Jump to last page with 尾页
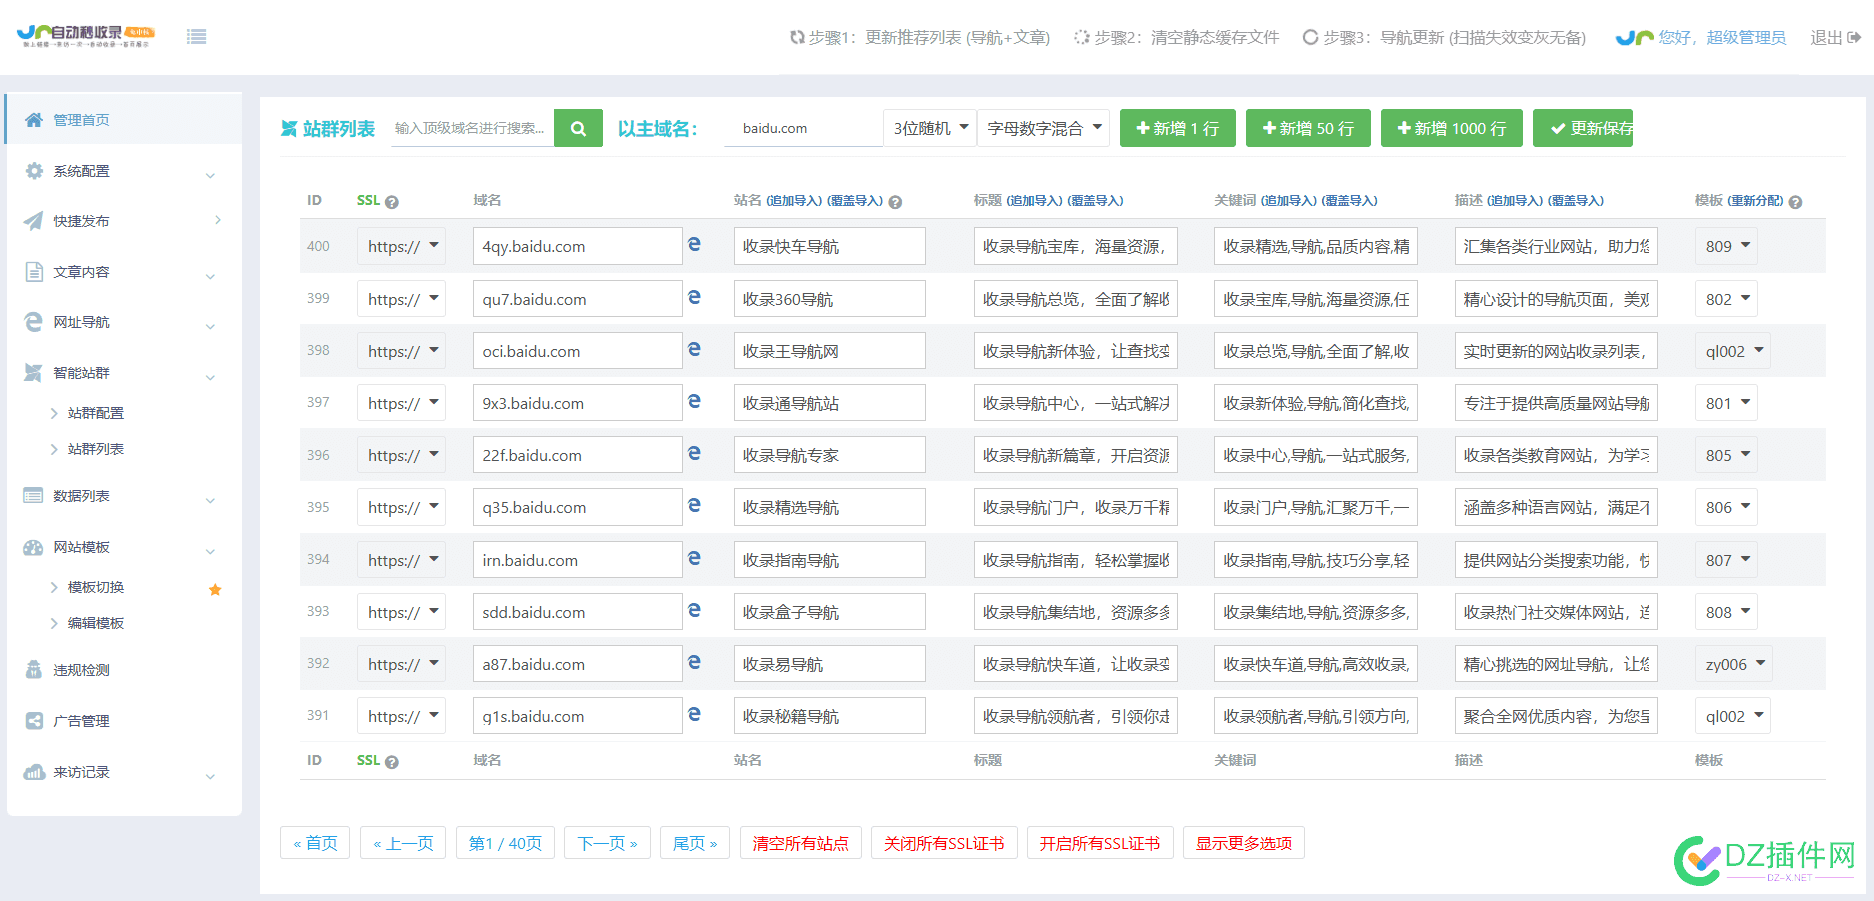This screenshot has width=1874, height=901. (695, 843)
